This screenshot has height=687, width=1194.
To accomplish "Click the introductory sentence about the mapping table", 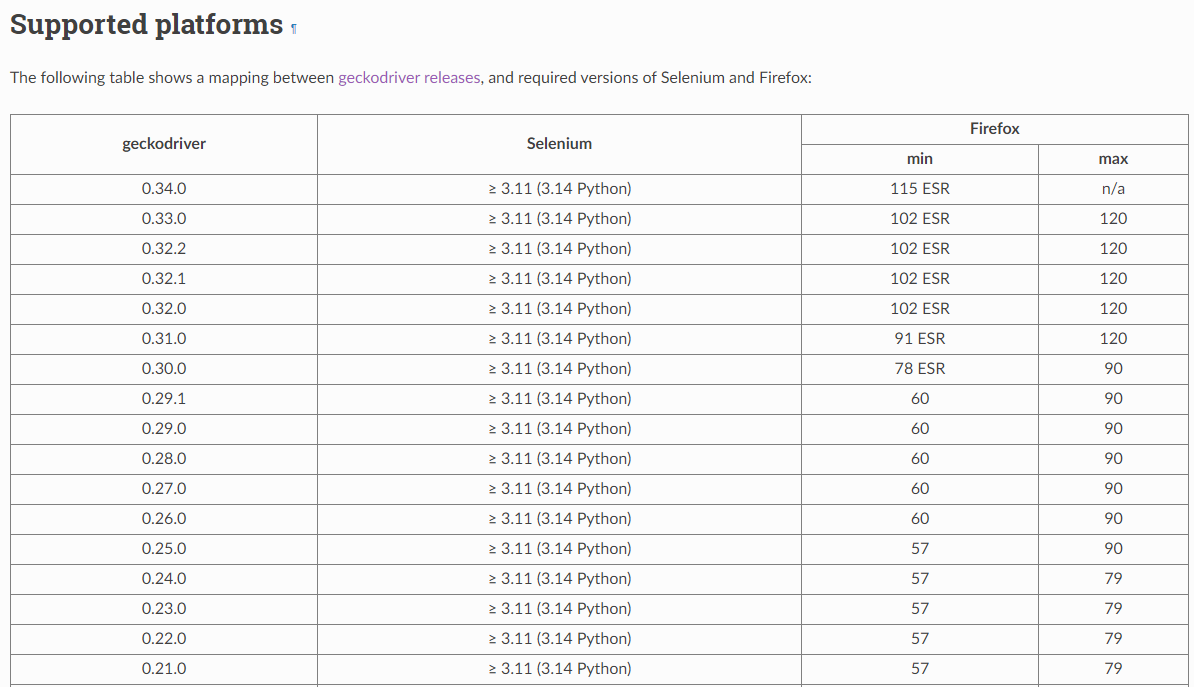I will coord(411,78).
